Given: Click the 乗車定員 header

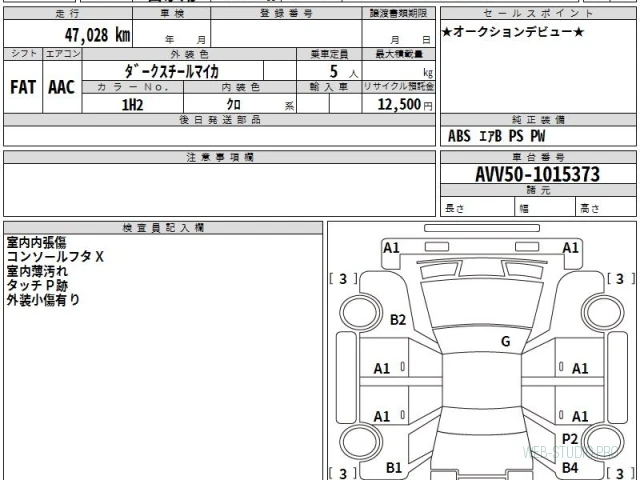Looking at the screenshot, I should click(329, 54).
